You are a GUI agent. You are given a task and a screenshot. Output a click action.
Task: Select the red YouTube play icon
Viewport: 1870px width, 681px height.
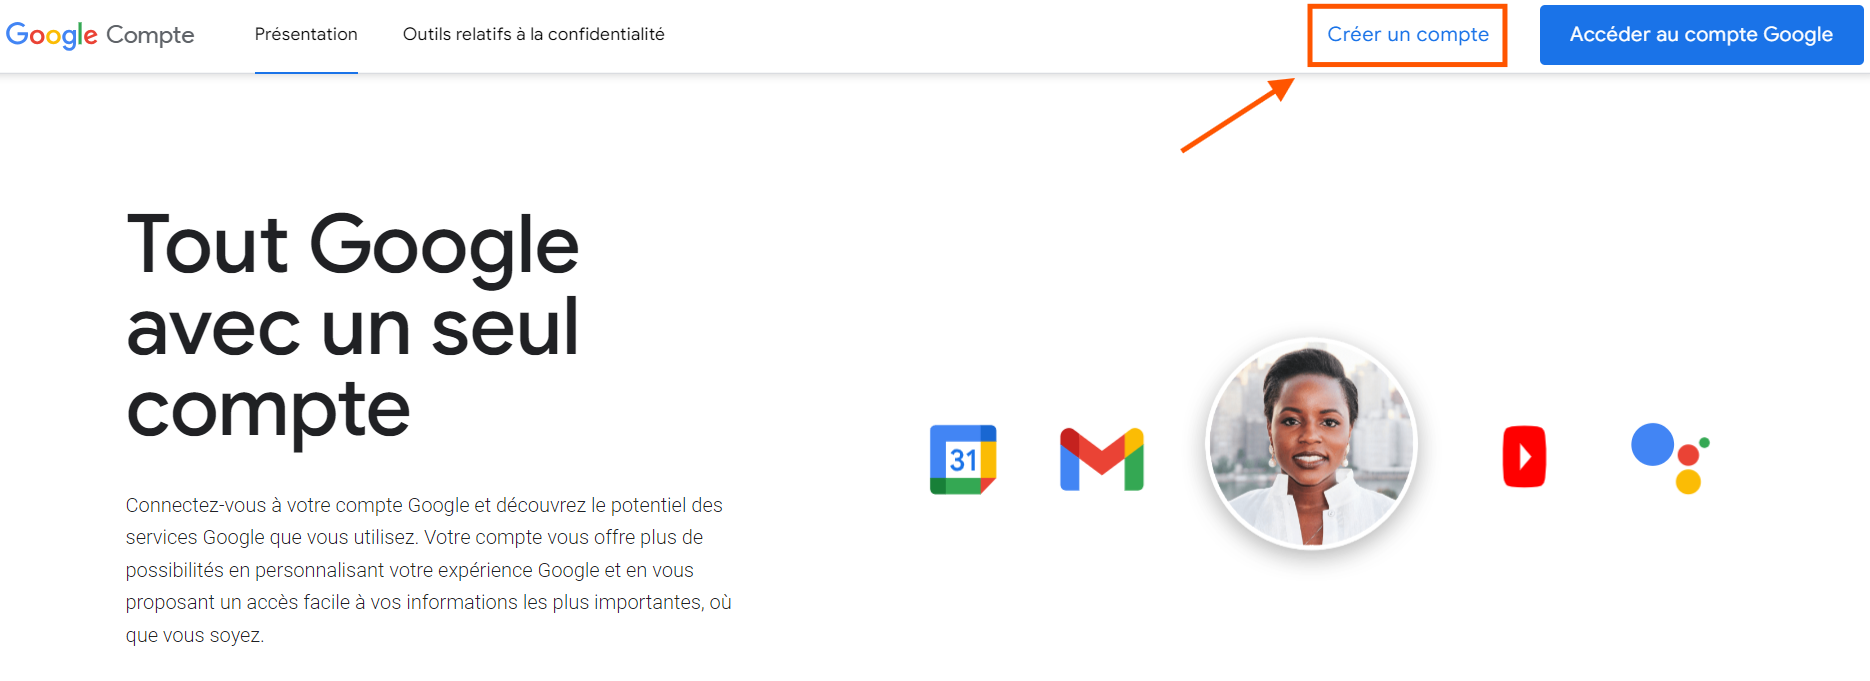click(x=1524, y=457)
